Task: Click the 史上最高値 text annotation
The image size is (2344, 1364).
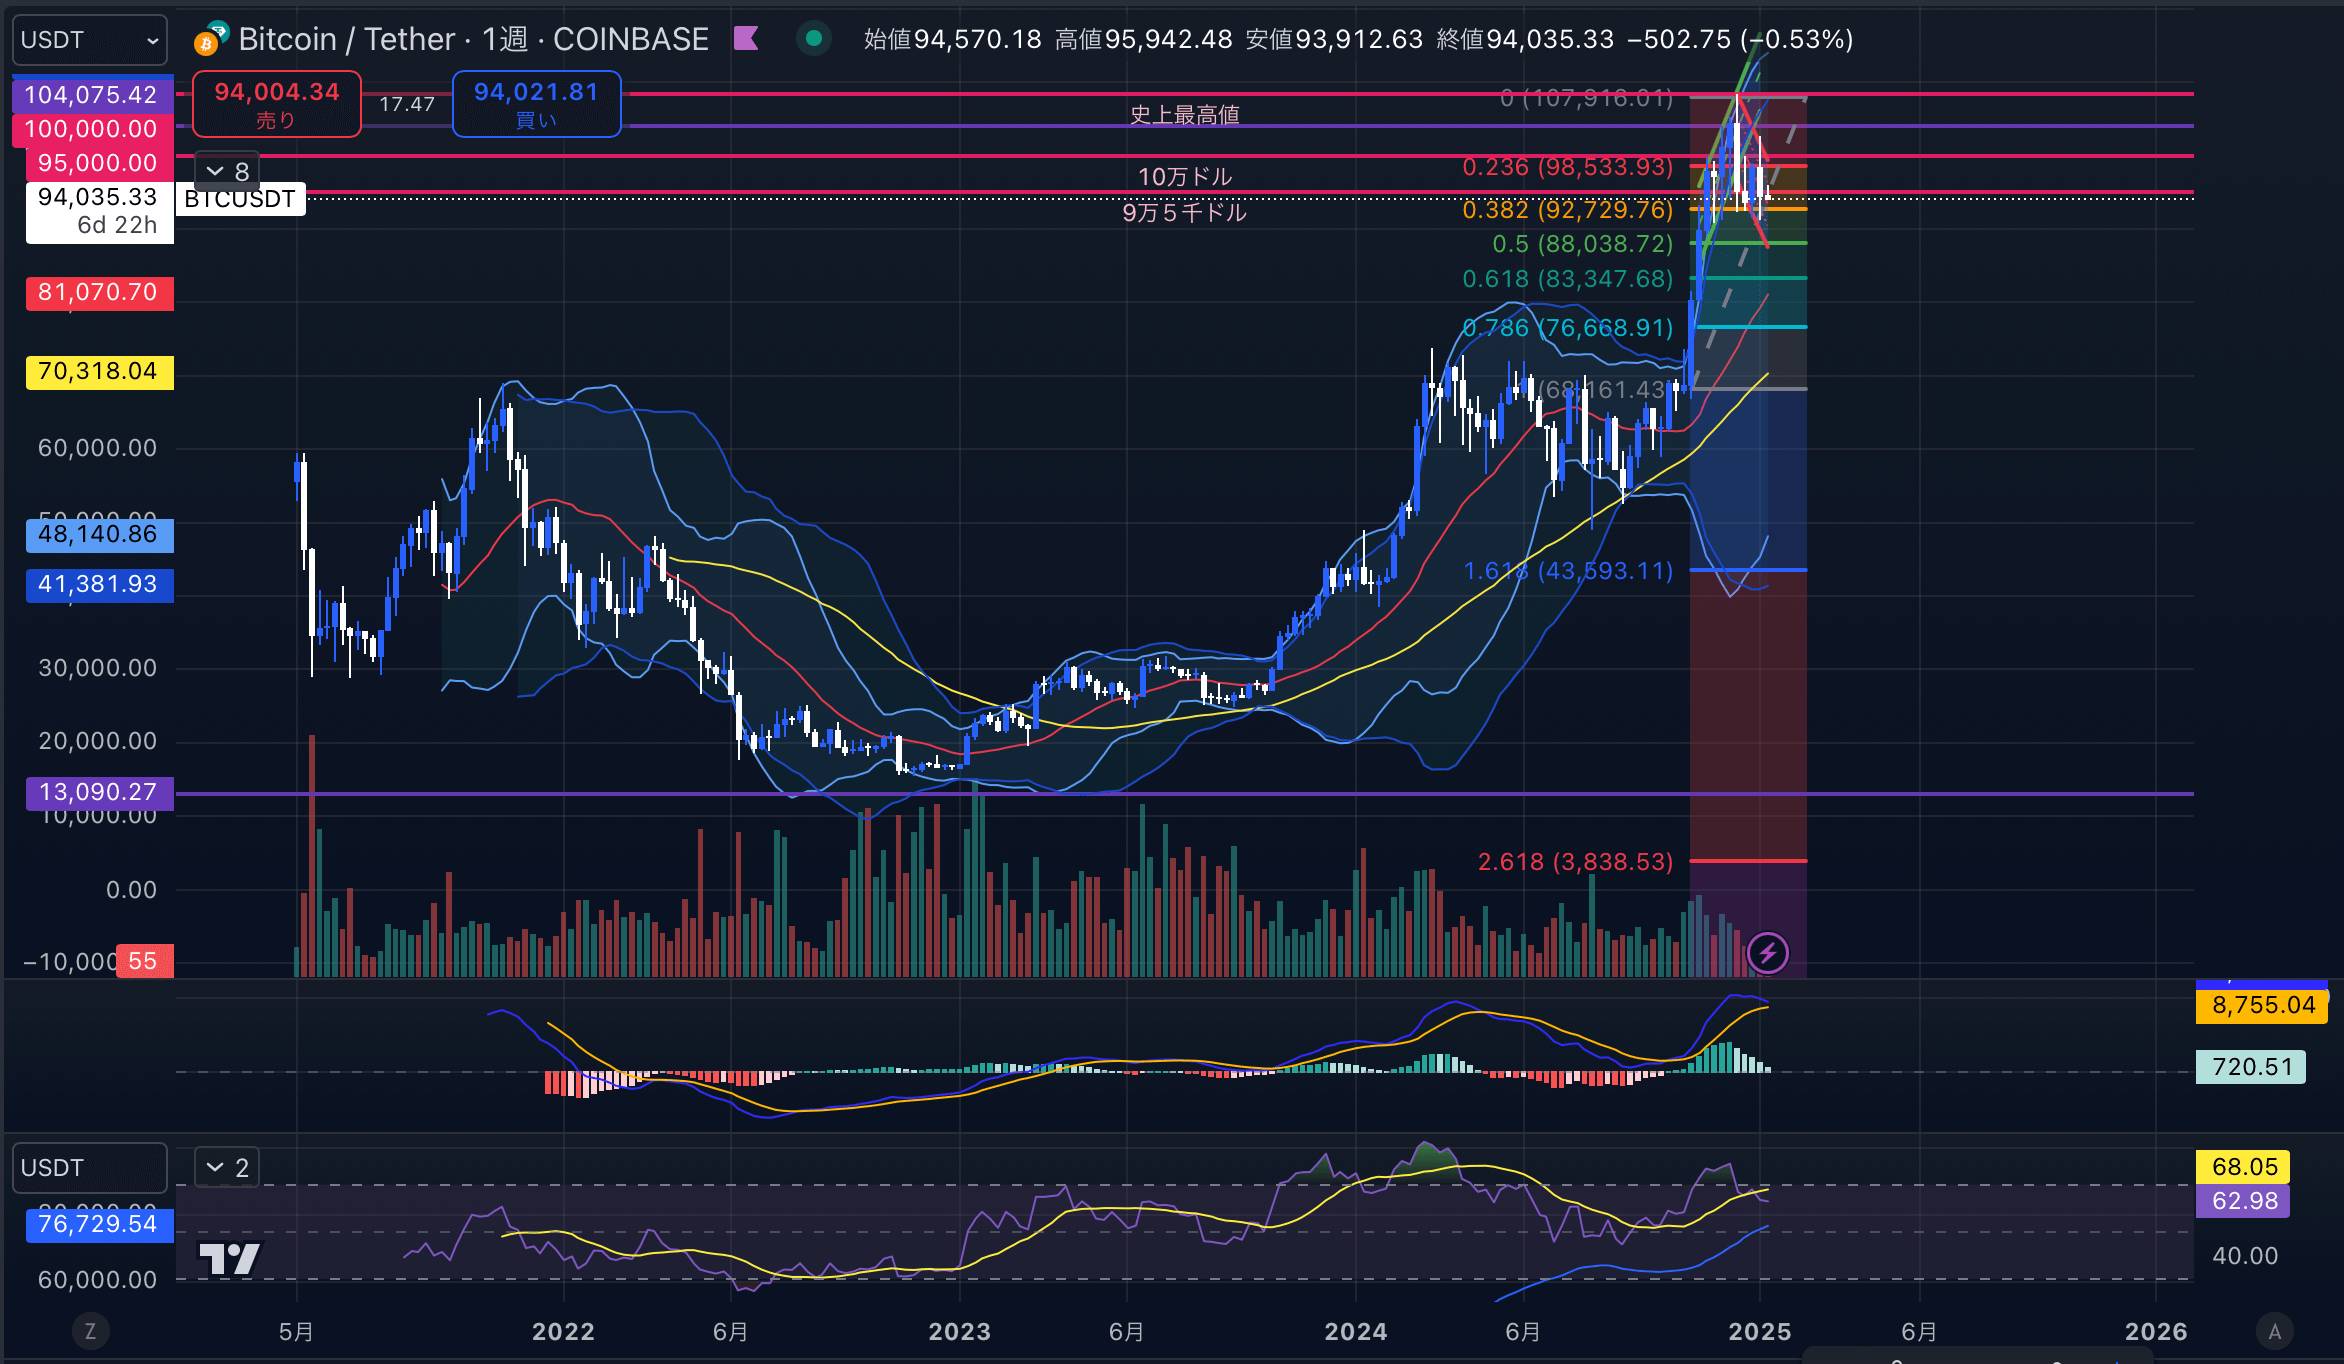Action: (1184, 114)
